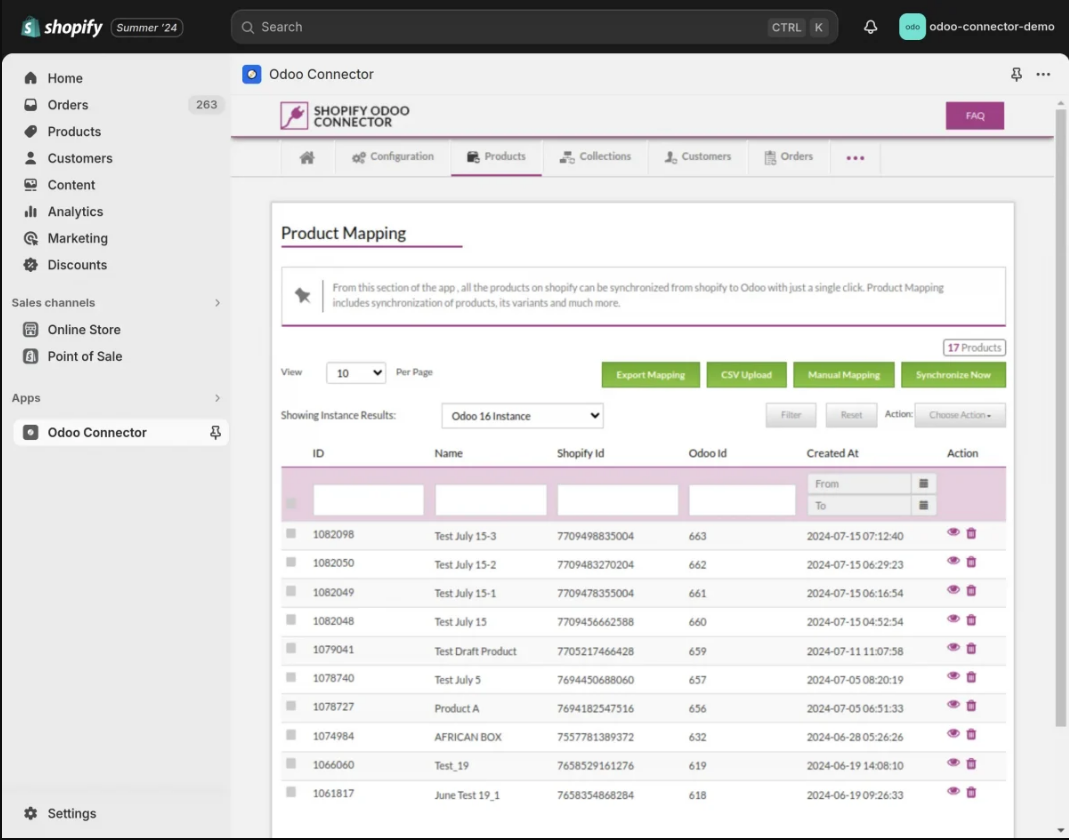Open the per-page view count dropdown
1069x840 pixels.
pyautogui.click(x=356, y=373)
